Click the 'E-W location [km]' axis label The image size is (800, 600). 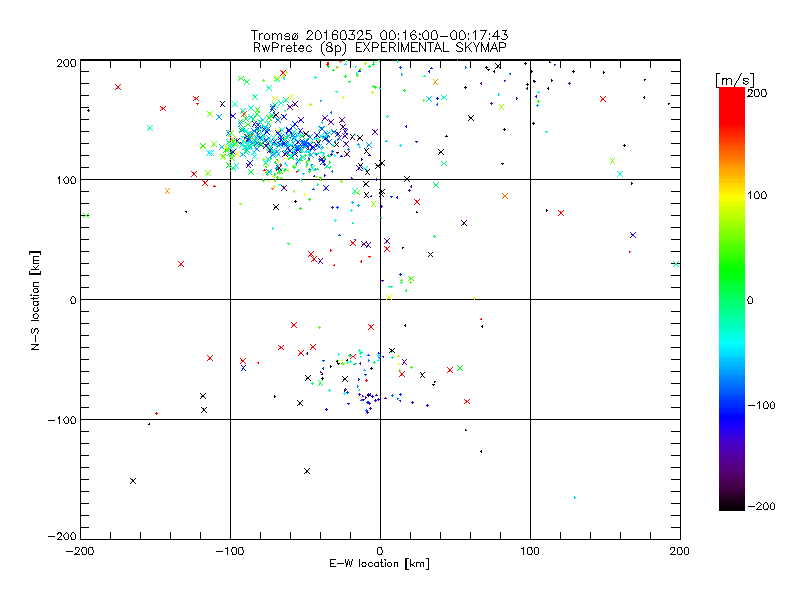click(x=379, y=564)
